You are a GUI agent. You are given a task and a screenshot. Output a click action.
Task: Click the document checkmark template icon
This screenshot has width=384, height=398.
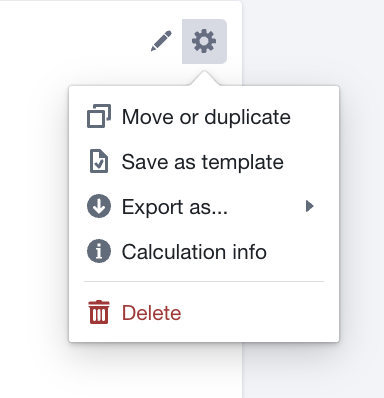(x=99, y=161)
